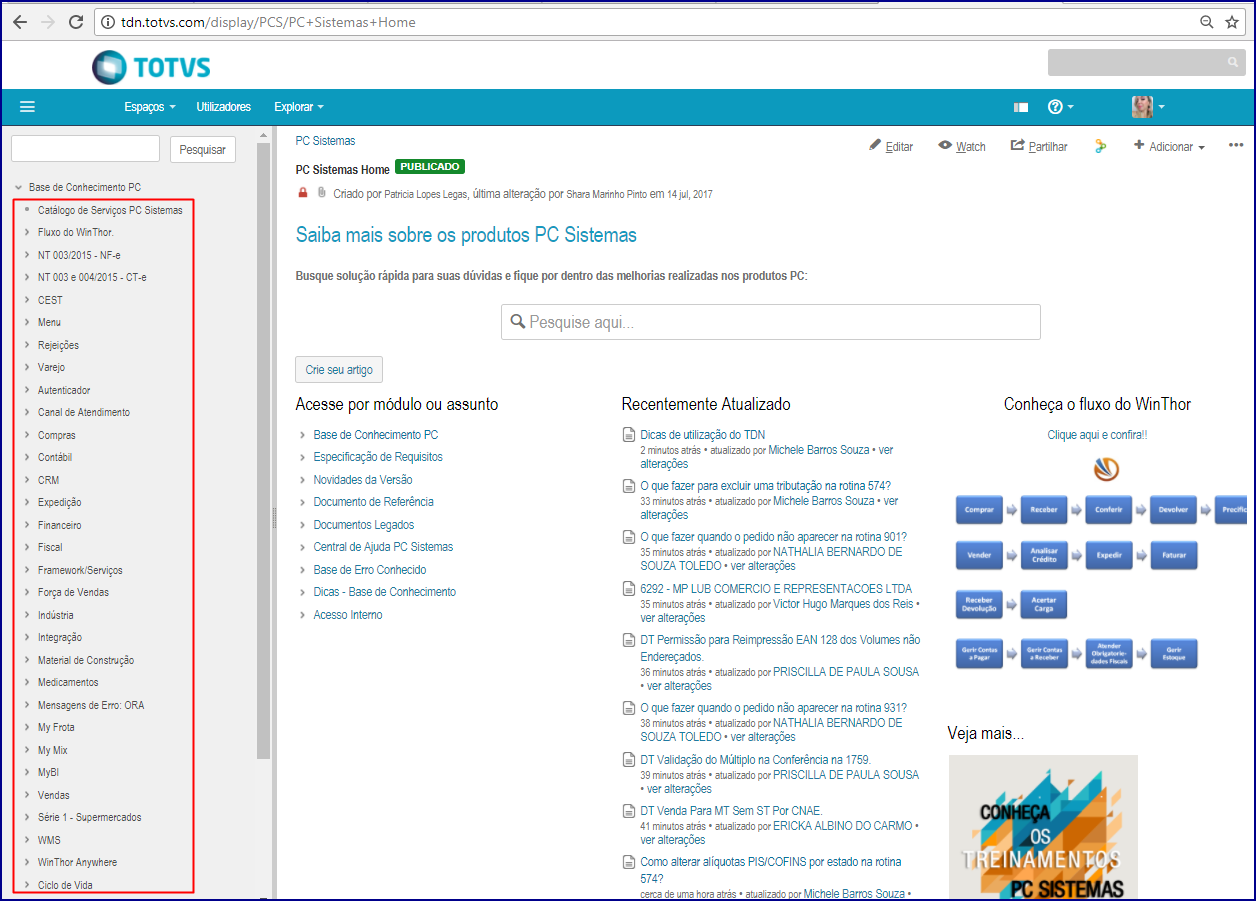Click the WinThor logo above the flow diagram

(x=1106, y=469)
